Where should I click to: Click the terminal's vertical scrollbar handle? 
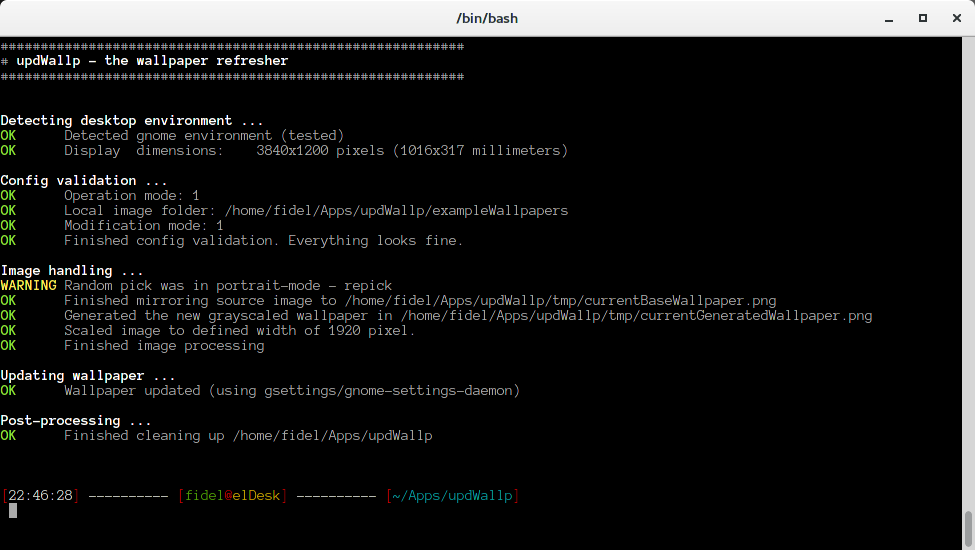click(968, 528)
